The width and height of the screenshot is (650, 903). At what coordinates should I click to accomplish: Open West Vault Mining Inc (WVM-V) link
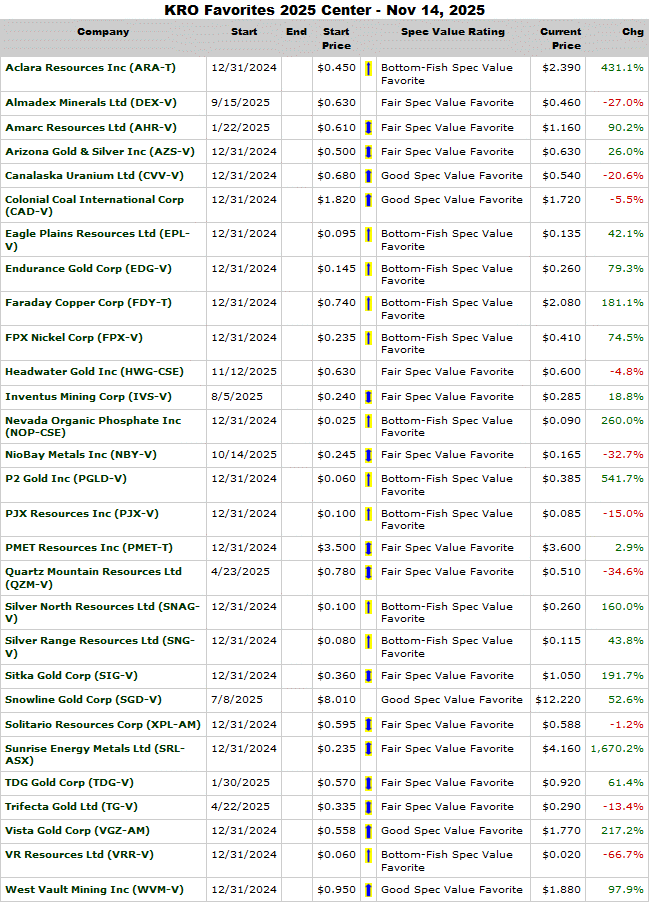pyautogui.click(x=94, y=890)
